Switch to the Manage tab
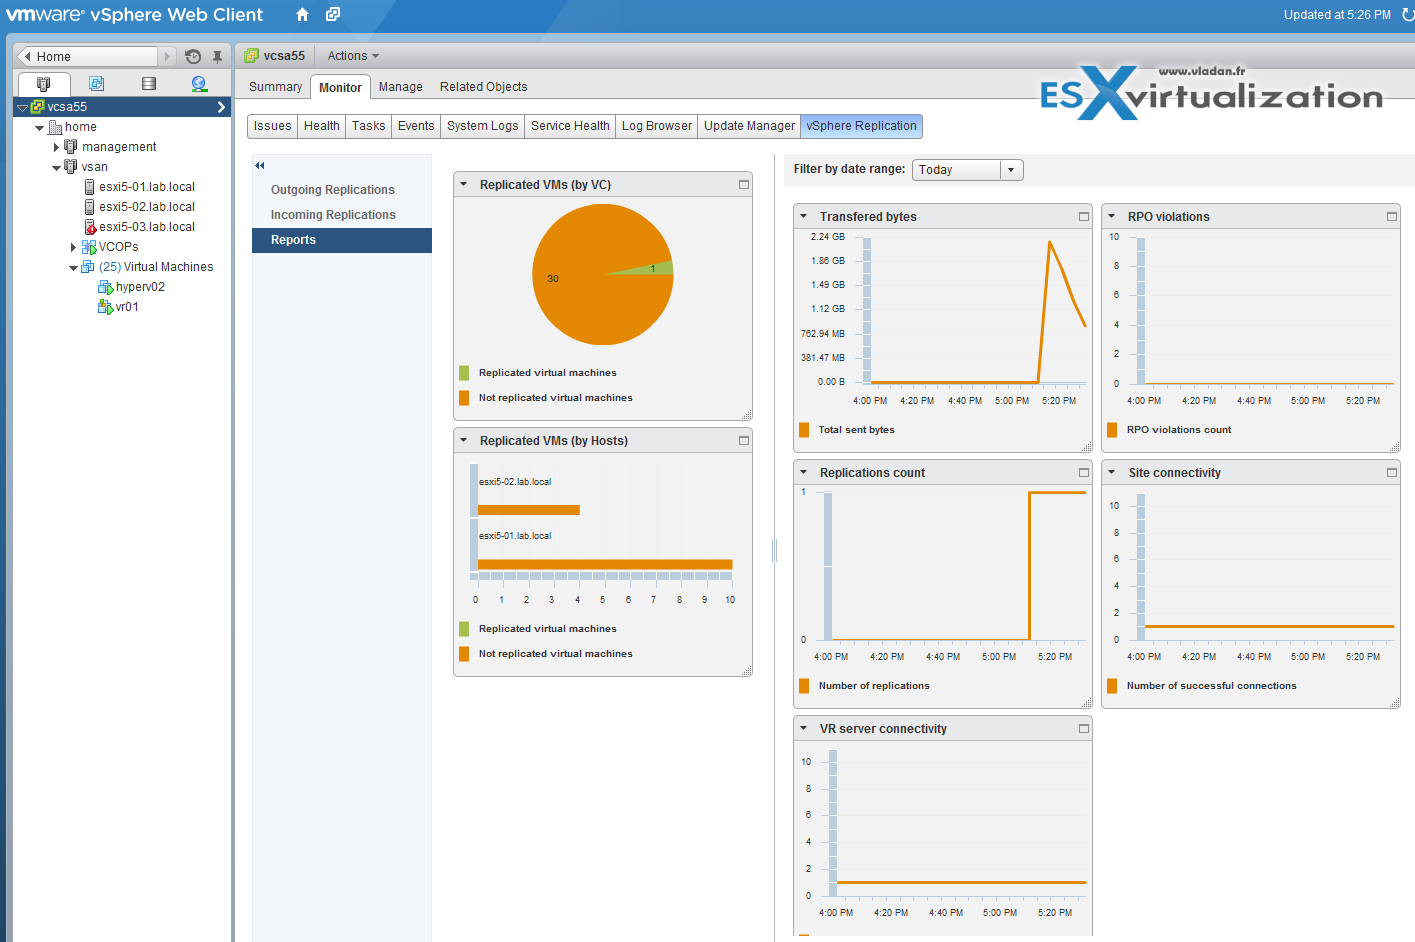The height and width of the screenshot is (942, 1415). tap(401, 87)
